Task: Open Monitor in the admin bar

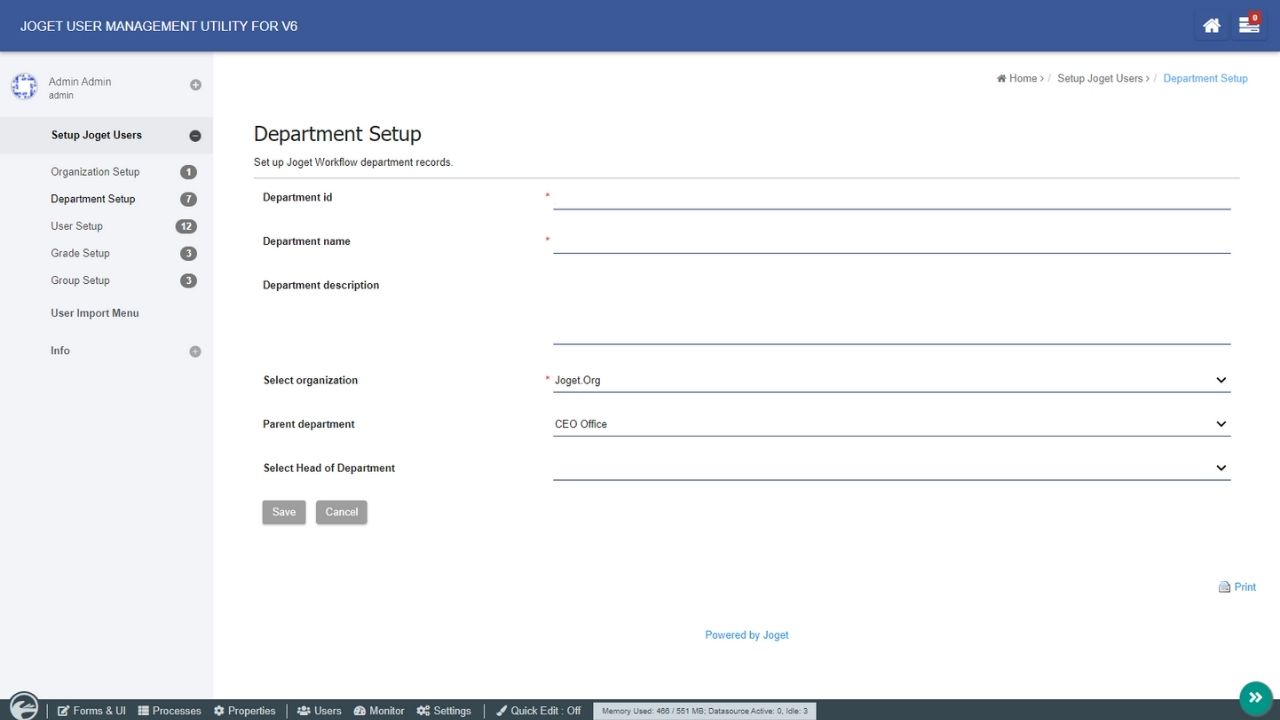Action: click(x=379, y=711)
